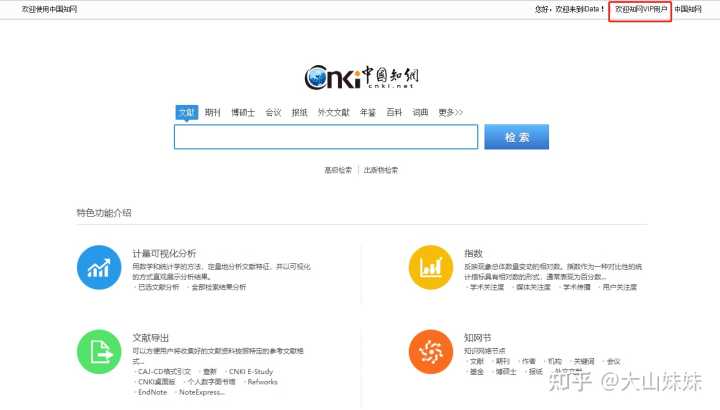Screen dimensions: 720x410
Task: Expand the 更多>> search categories
Action: click(x=450, y=112)
